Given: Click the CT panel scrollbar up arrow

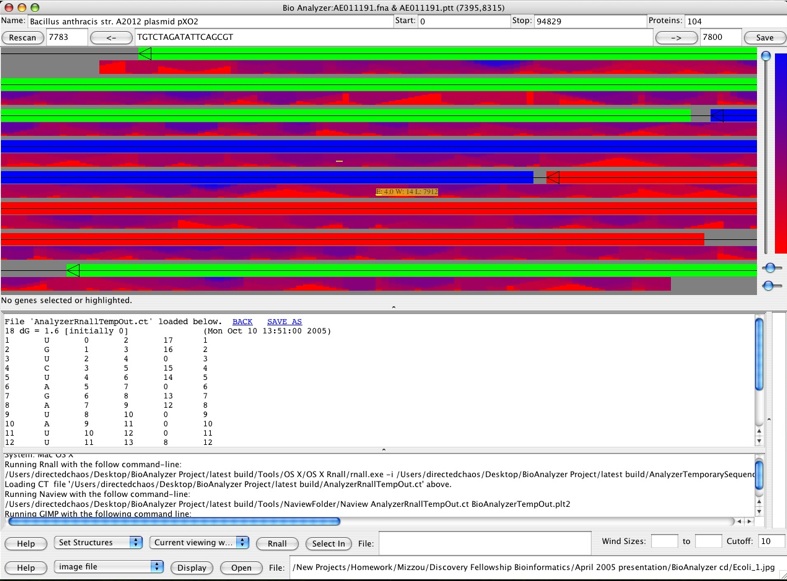Looking at the screenshot, I should coord(759,431).
